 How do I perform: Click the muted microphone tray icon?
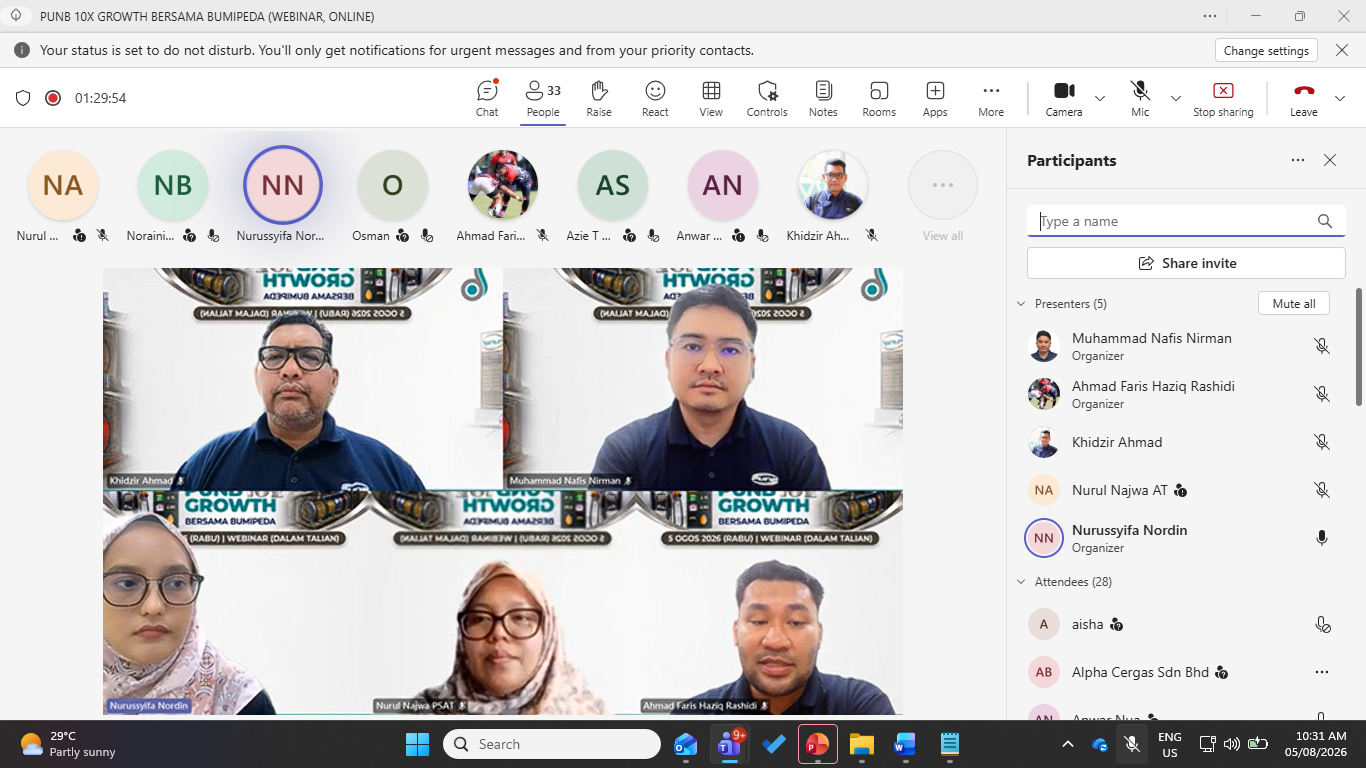pyautogui.click(x=1132, y=744)
